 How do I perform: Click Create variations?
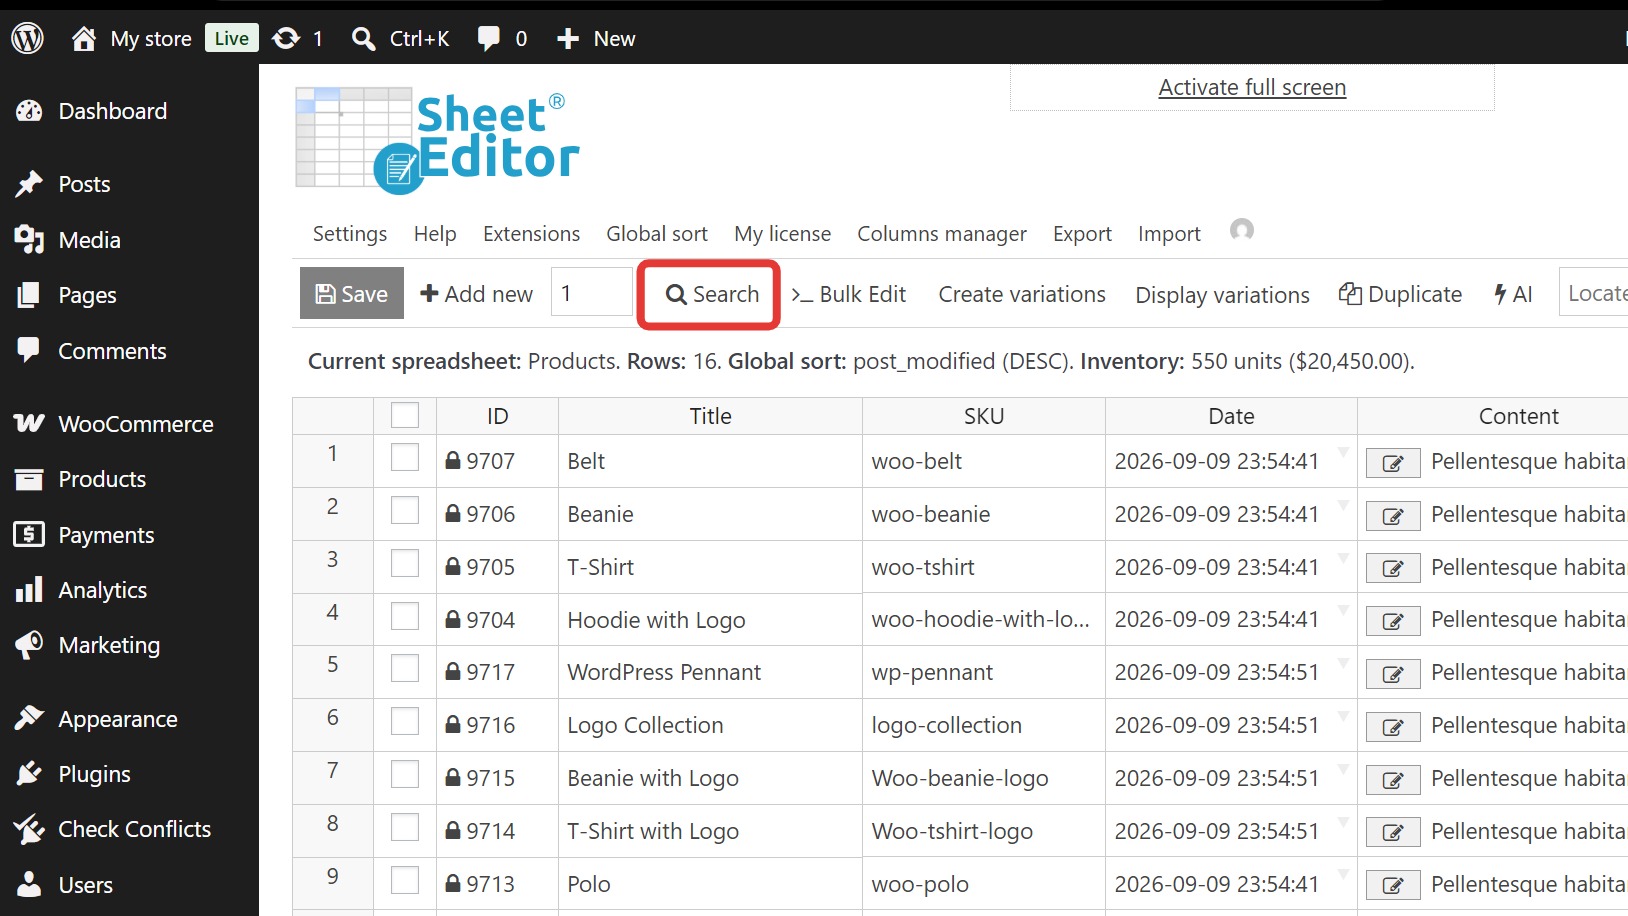(x=1022, y=294)
